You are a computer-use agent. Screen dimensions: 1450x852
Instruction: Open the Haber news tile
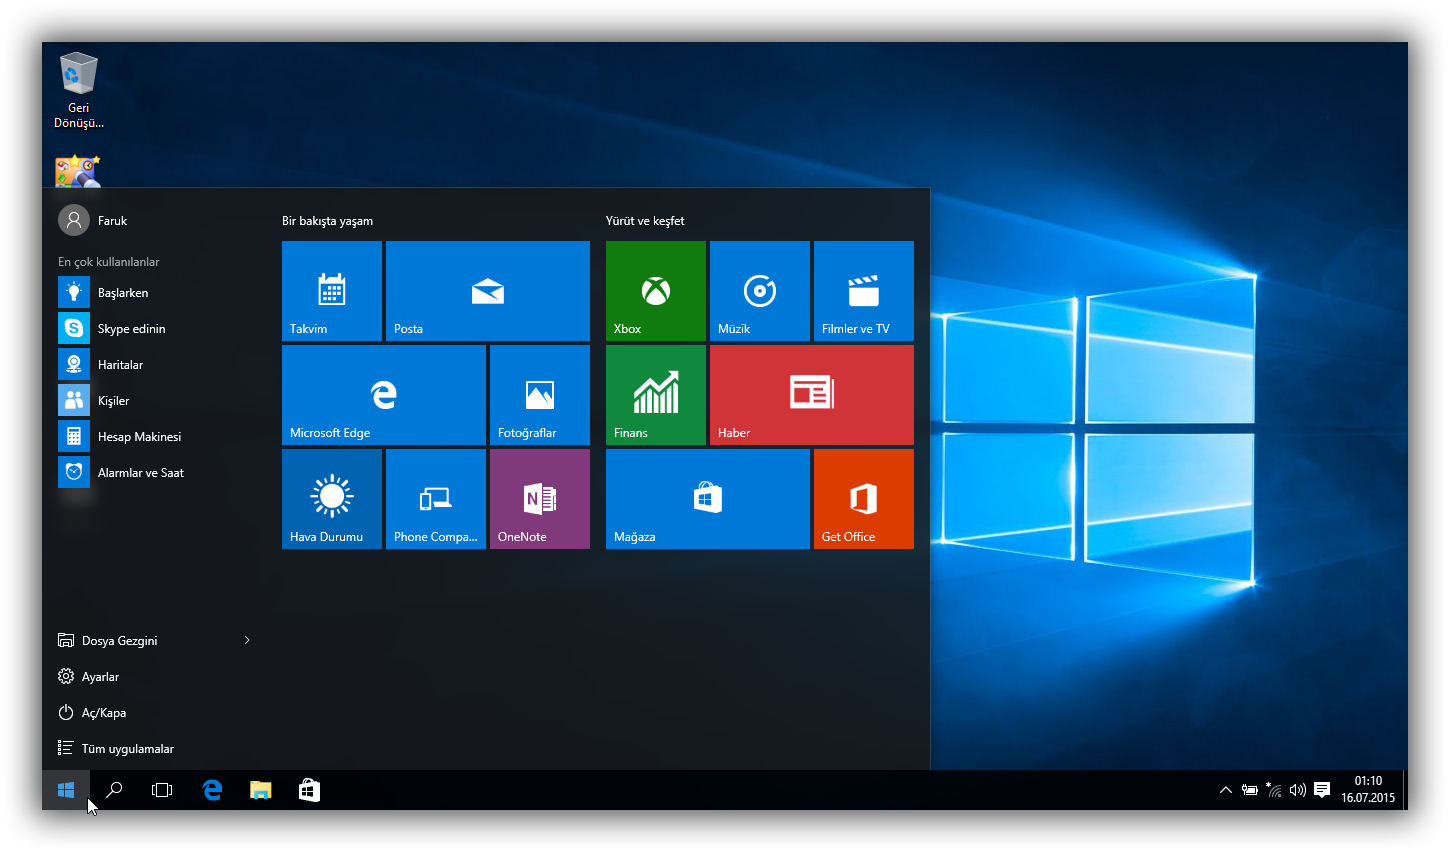(811, 395)
